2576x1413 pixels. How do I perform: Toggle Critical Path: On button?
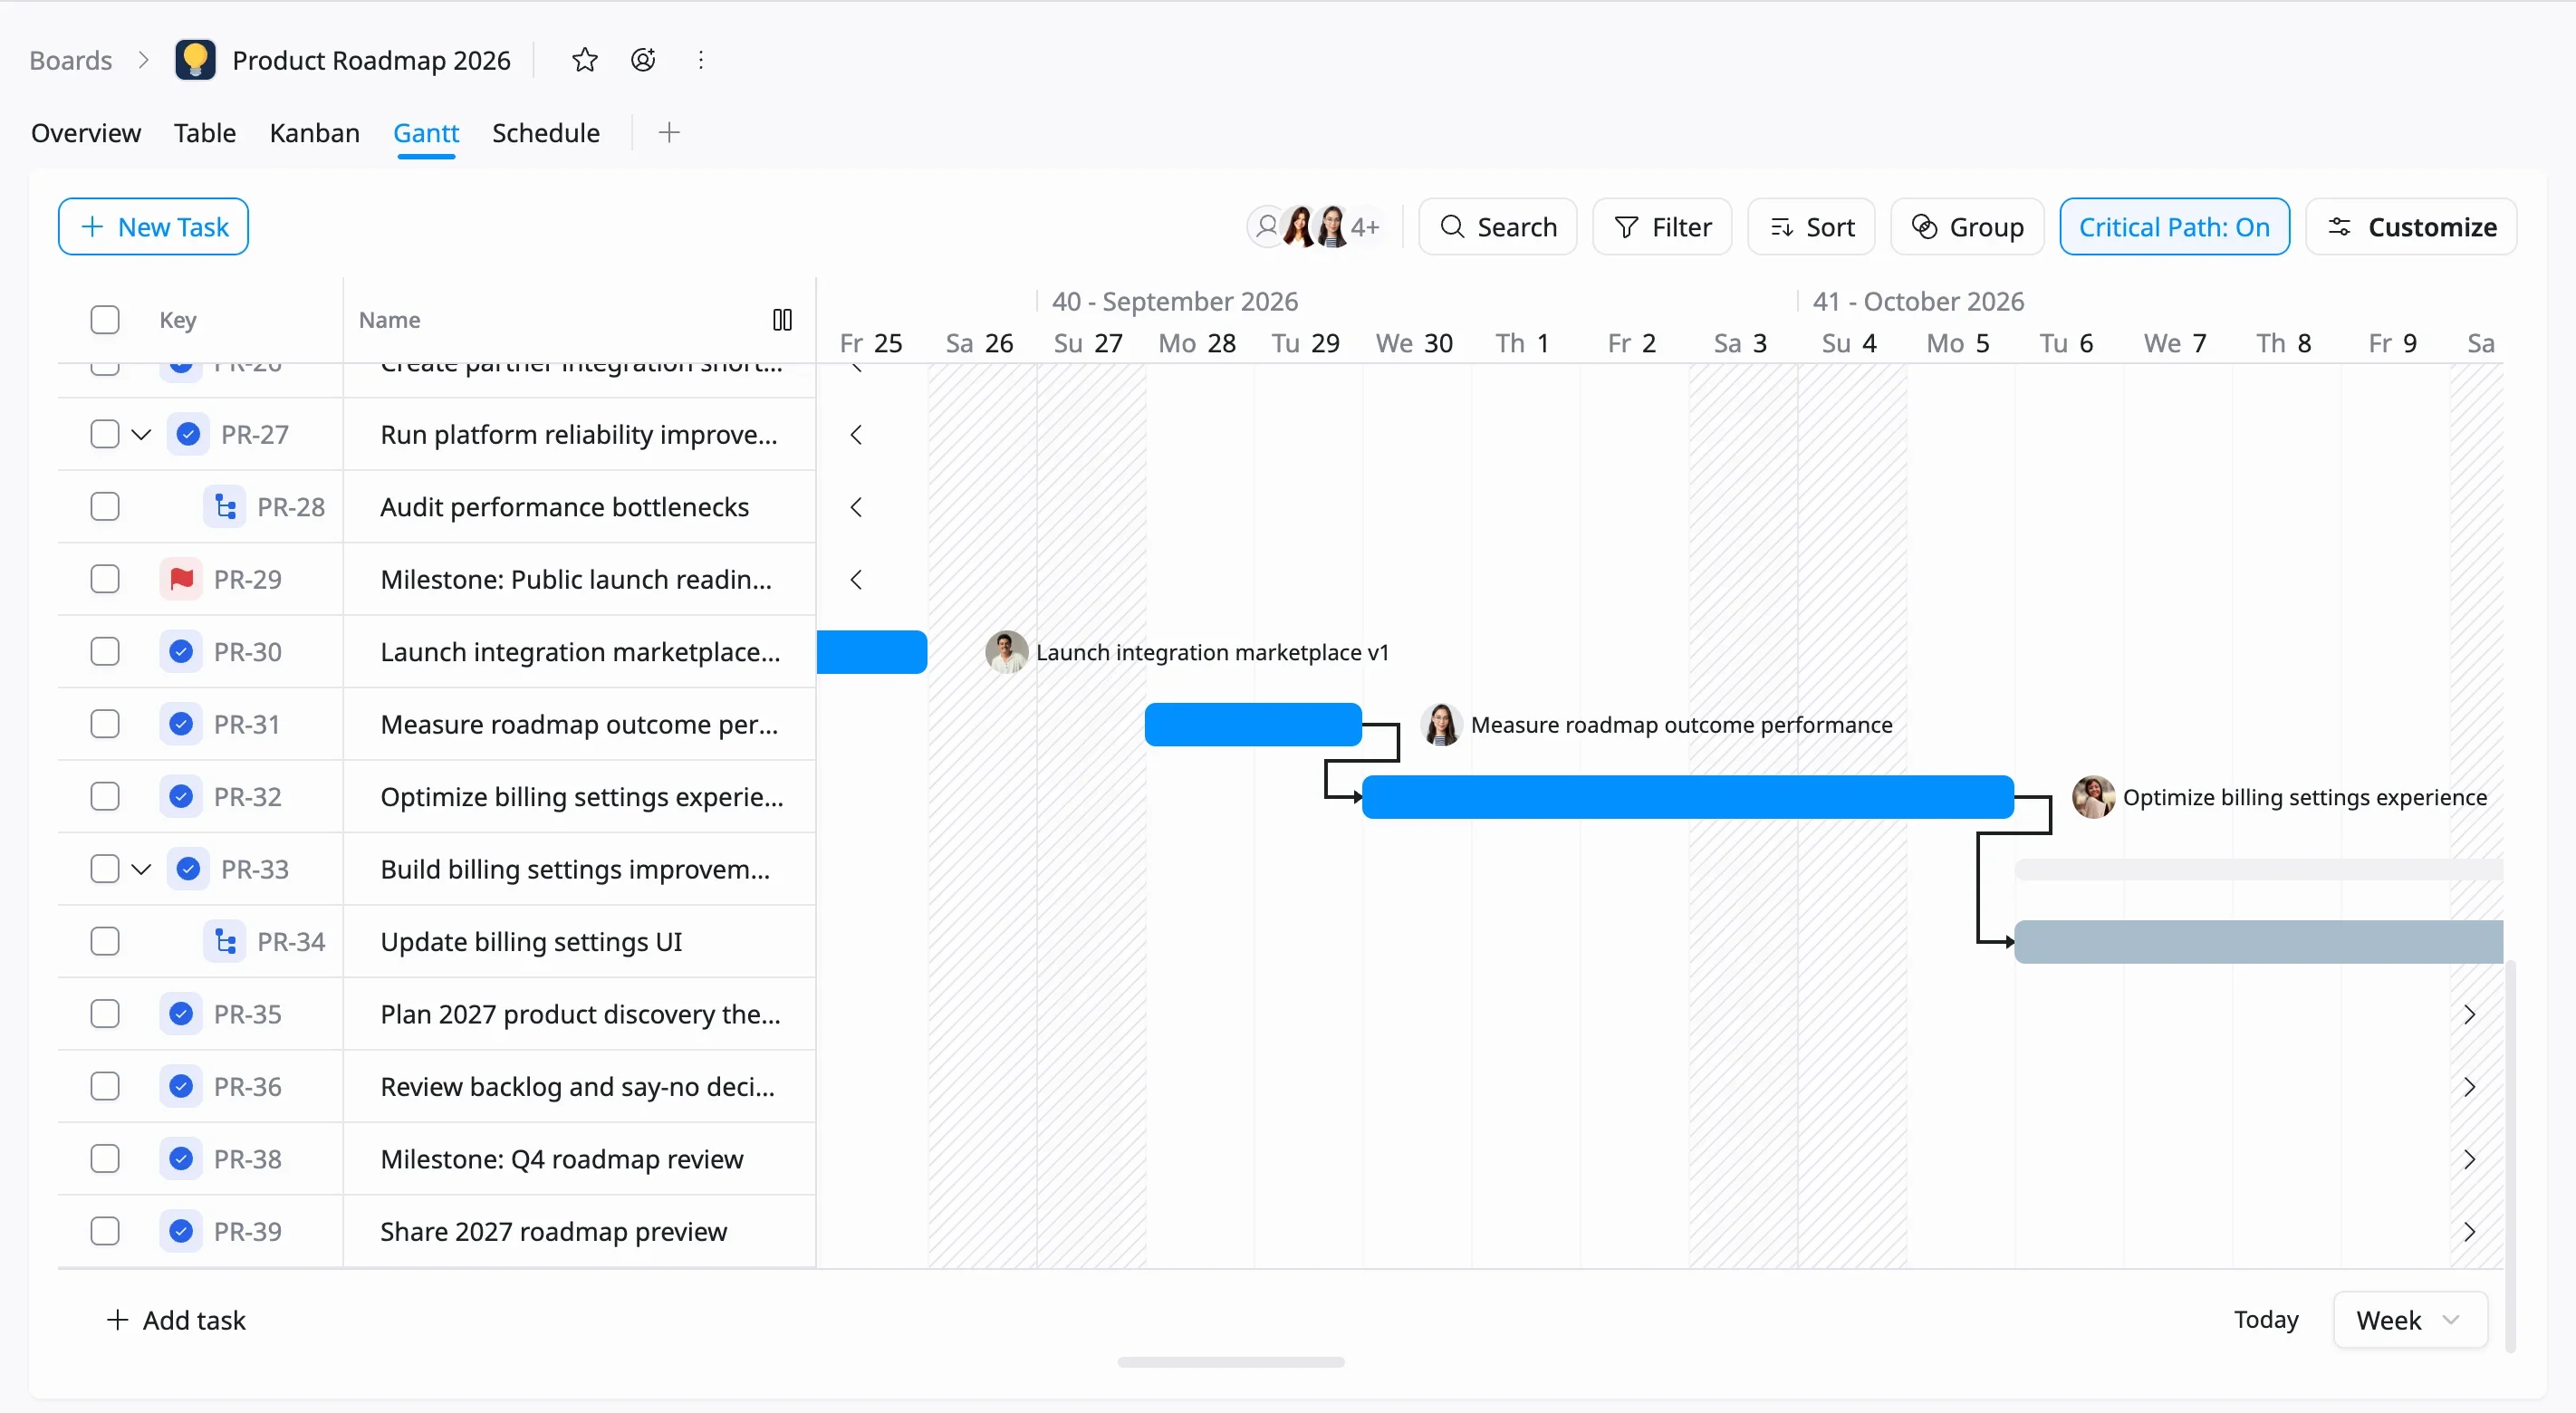(x=2174, y=227)
